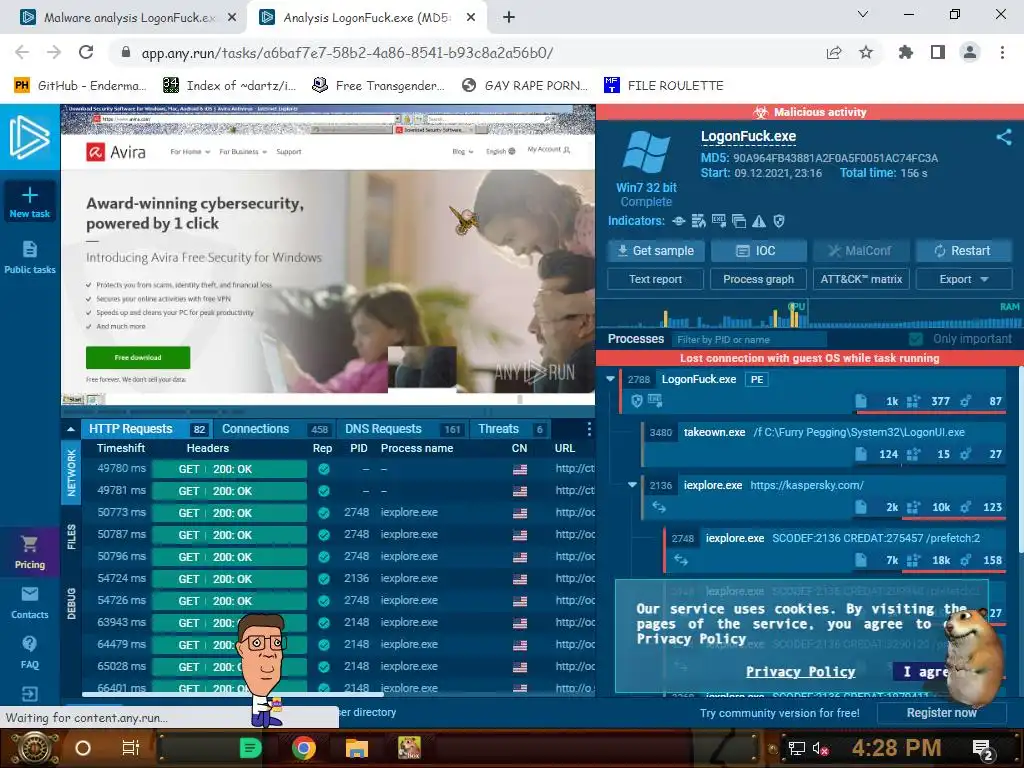Open the Process graph
Screen dimensions: 1024x768
coord(758,279)
